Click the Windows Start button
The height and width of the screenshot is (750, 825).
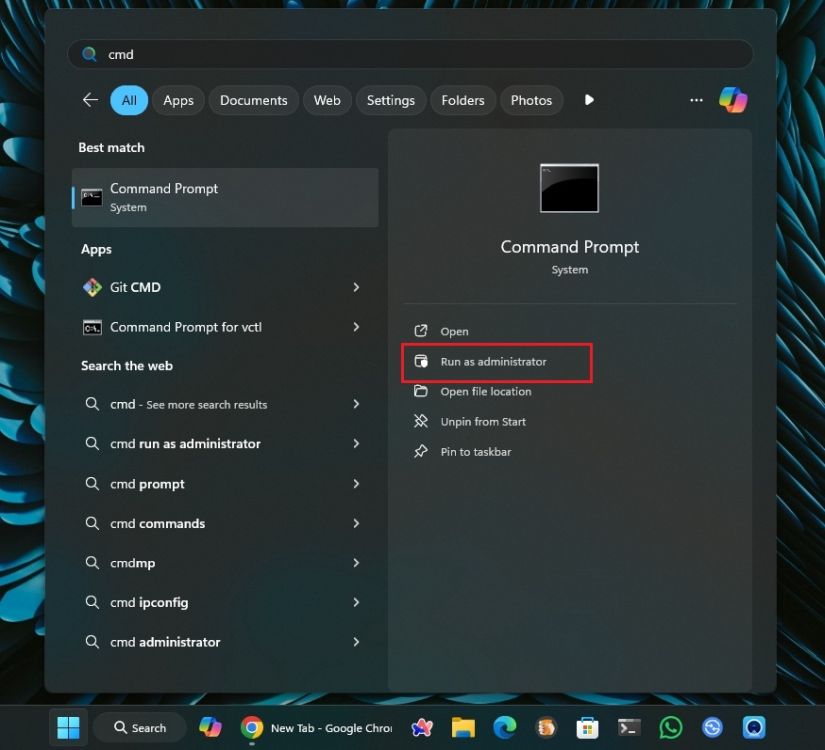pyautogui.click(x=68, y=727)
